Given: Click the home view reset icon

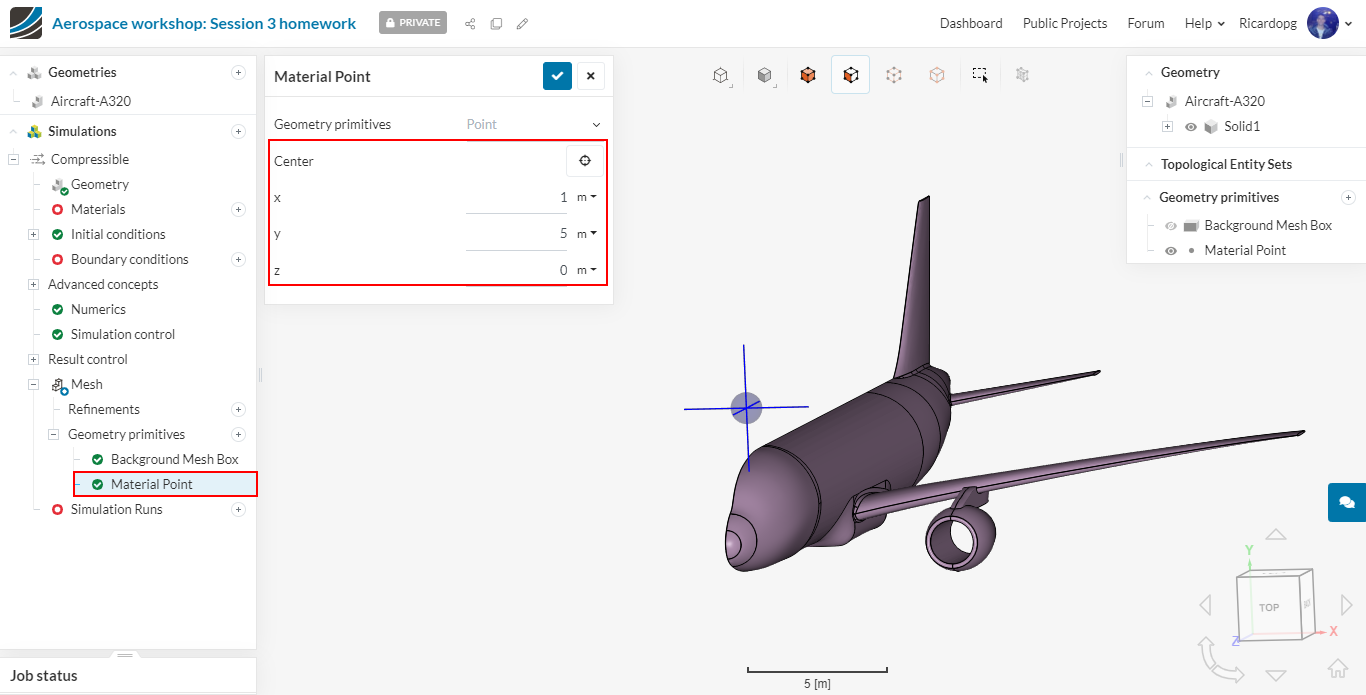Looking at the screenshot, I should 1337,668.
